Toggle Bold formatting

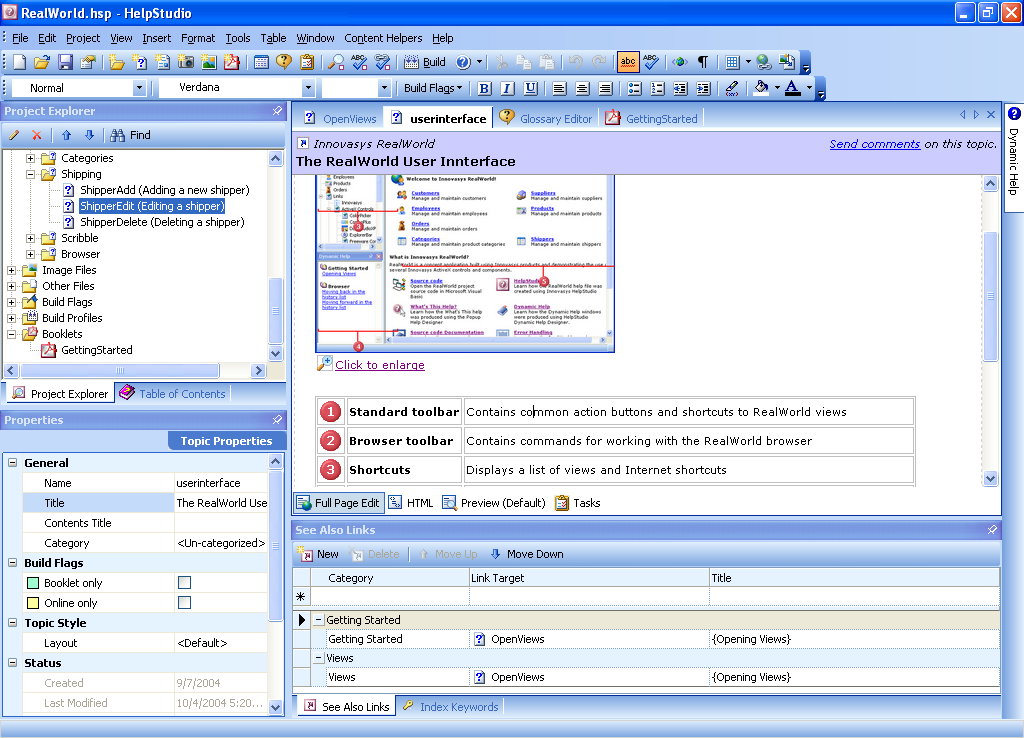click(484, 88)
